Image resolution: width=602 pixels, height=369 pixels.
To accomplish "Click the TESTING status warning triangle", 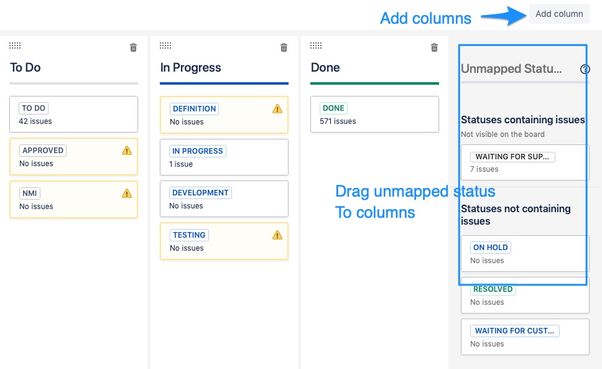I will coord(277,235).
